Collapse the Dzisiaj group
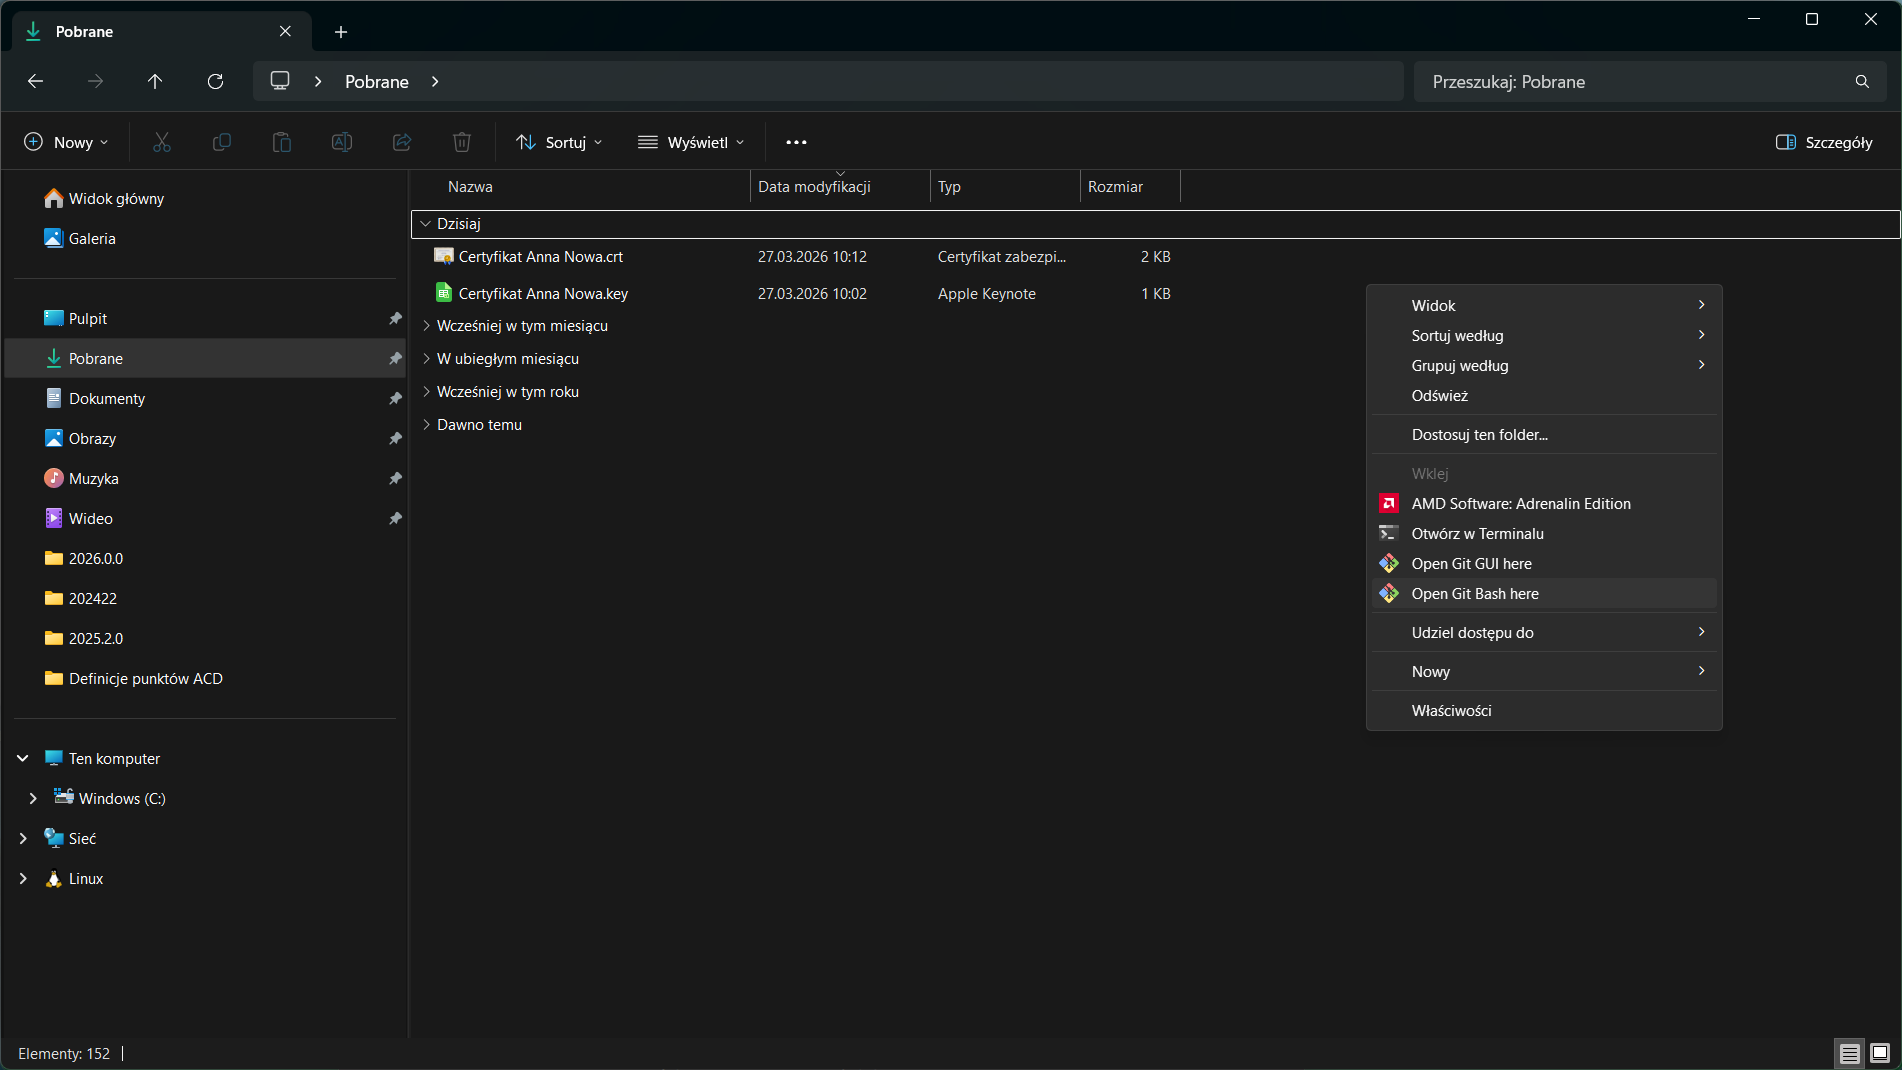The height and width of the screenshot is (1070, 1902). coord(426,224)
